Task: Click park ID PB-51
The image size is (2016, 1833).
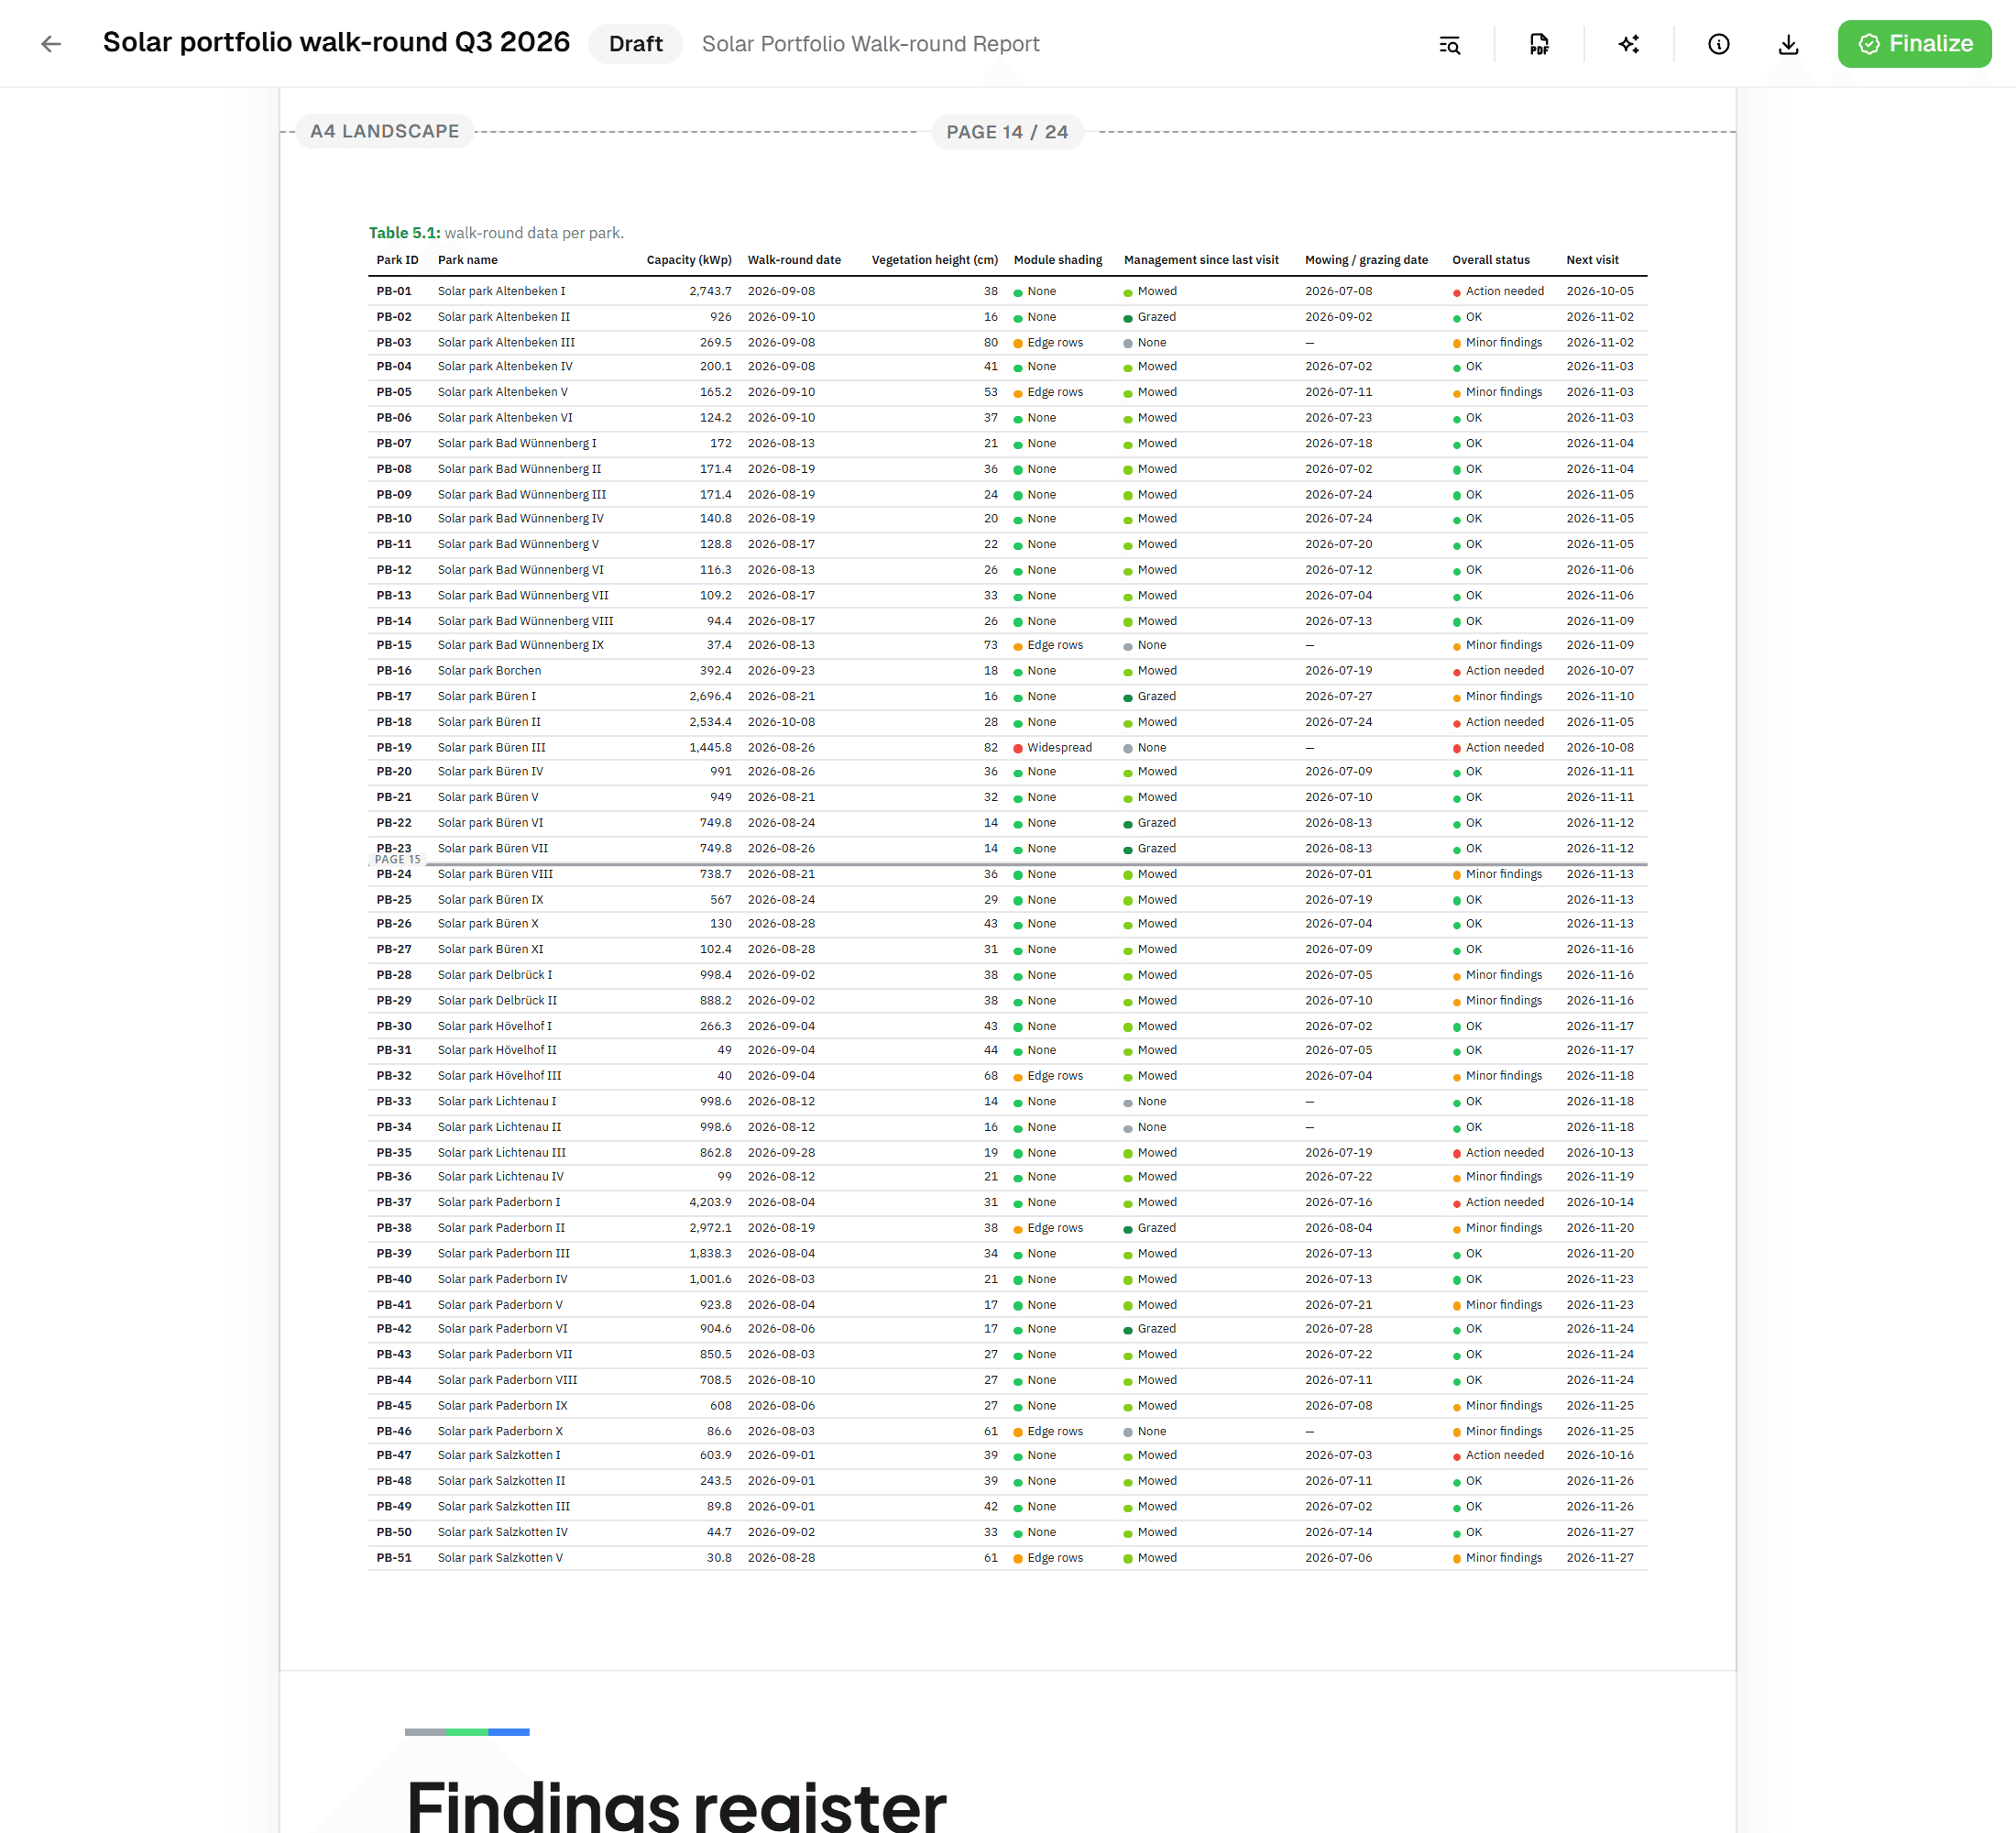Action: (394, 1557)
